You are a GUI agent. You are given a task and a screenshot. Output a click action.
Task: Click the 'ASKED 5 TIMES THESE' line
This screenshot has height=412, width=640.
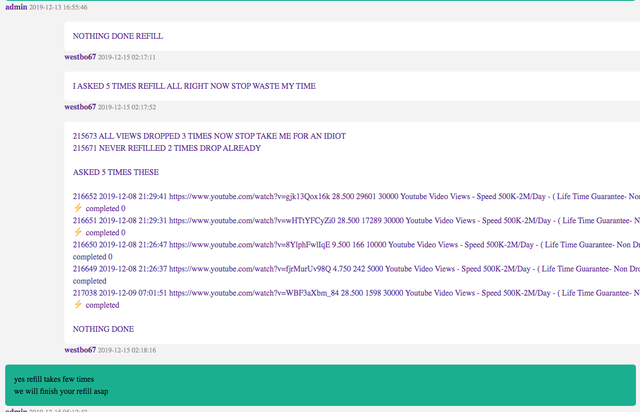116,172
